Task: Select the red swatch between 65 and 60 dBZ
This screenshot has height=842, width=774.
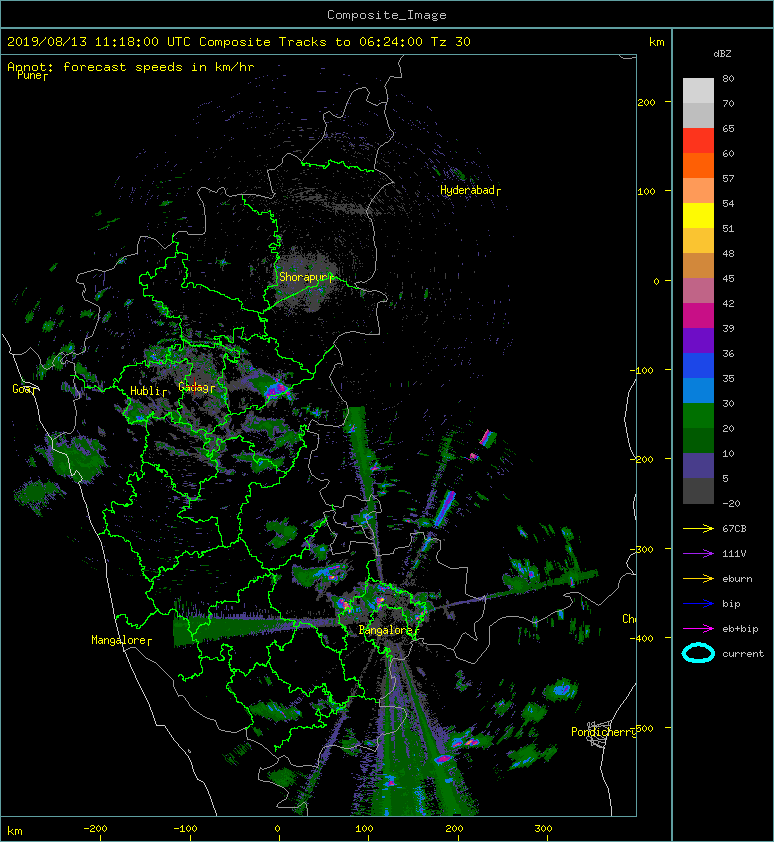Action: [x=698, y=141]
